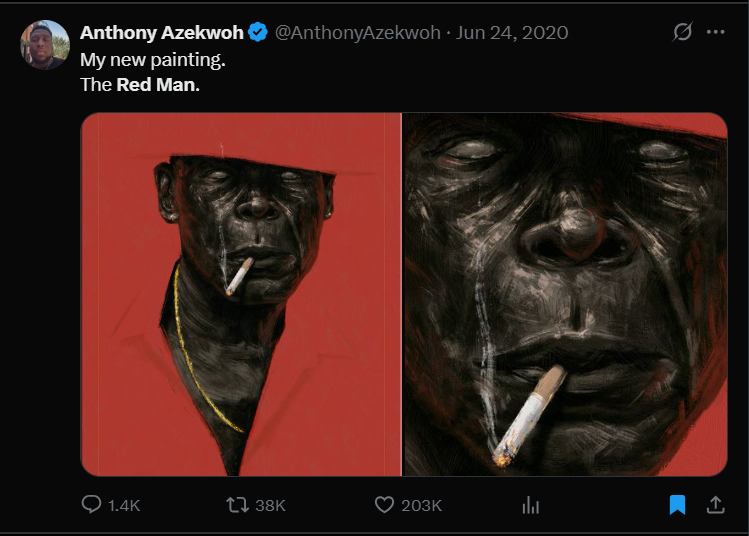This screenshot has height=536, width=749.
Task: Click the reply speech bubble icon
Action: click(x=91, y=504)
